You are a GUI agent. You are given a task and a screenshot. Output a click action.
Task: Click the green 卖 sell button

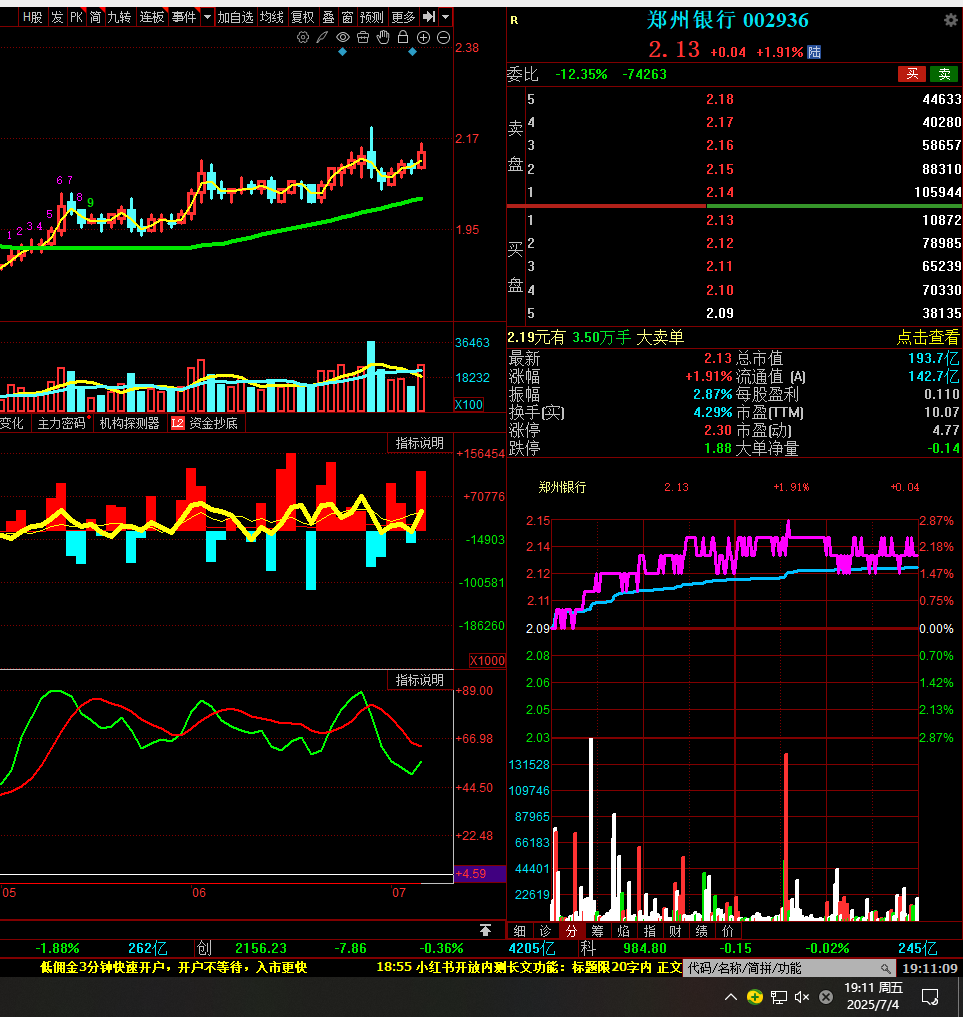pos(945,74)
